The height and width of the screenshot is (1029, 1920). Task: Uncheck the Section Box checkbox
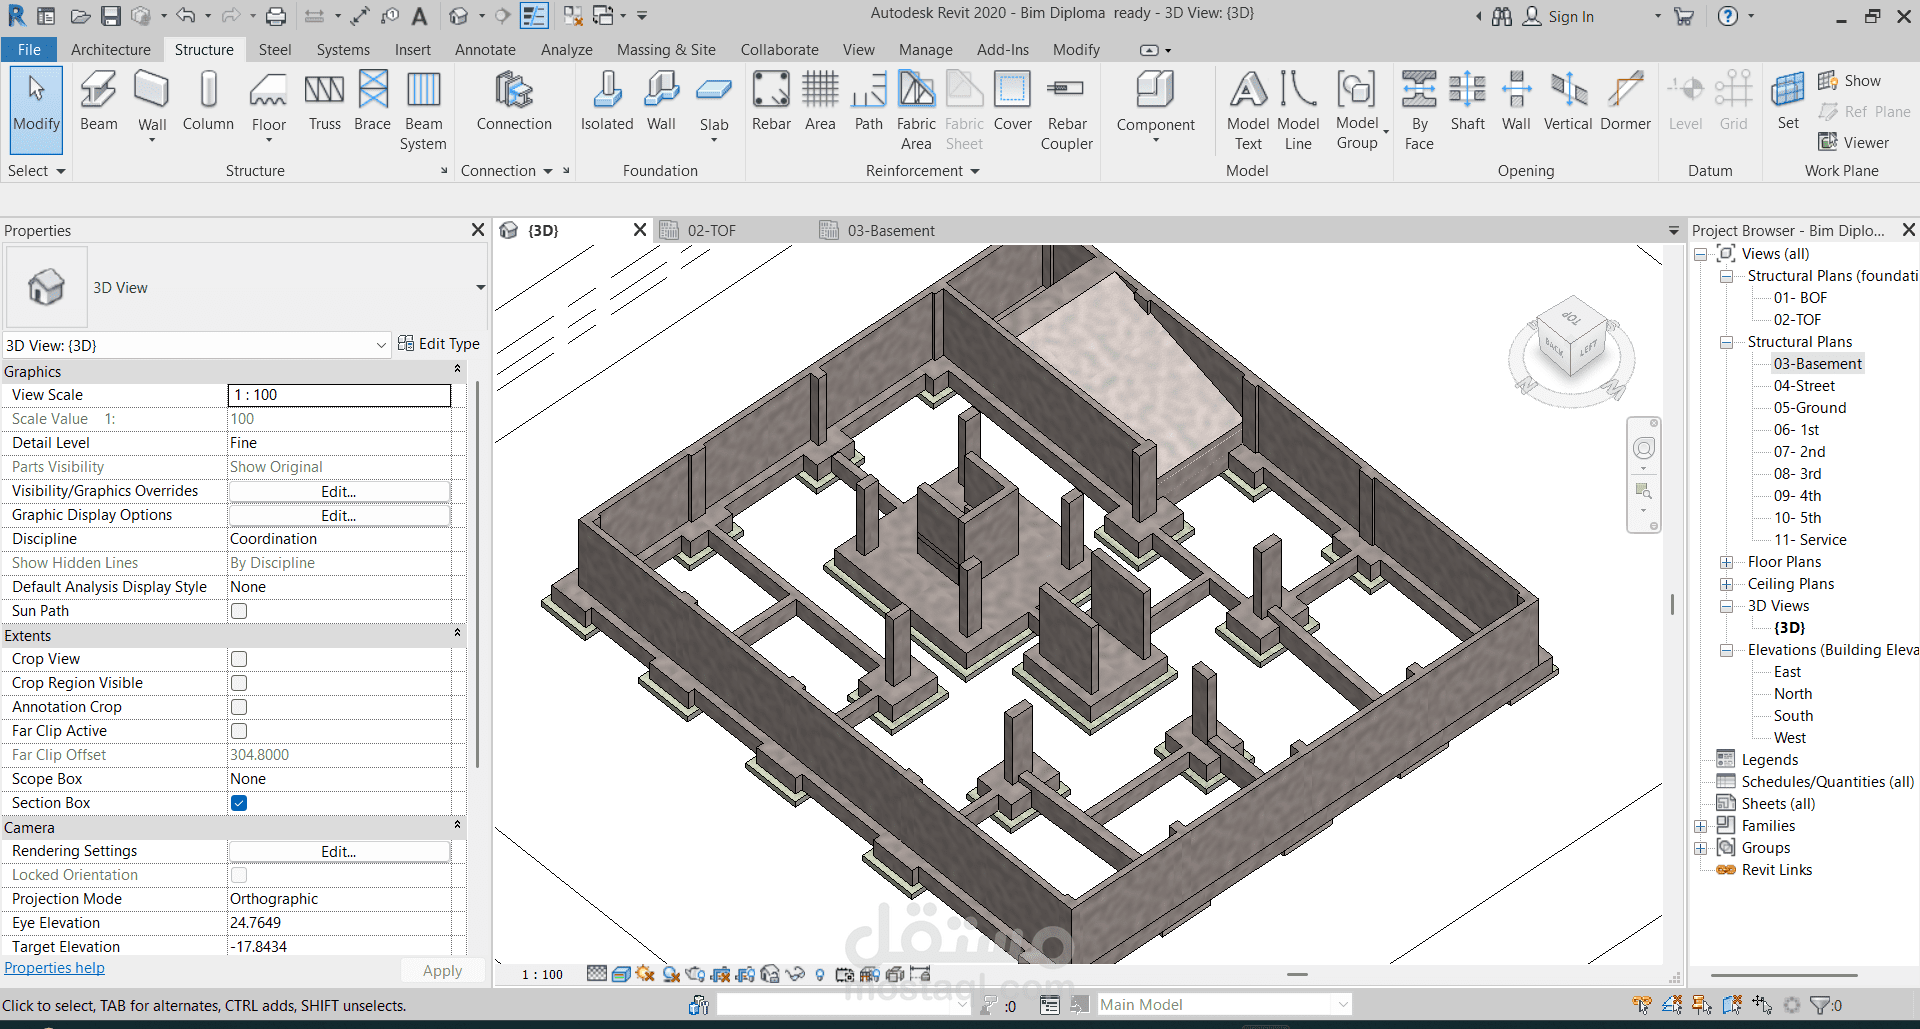[x=239, y=803]
